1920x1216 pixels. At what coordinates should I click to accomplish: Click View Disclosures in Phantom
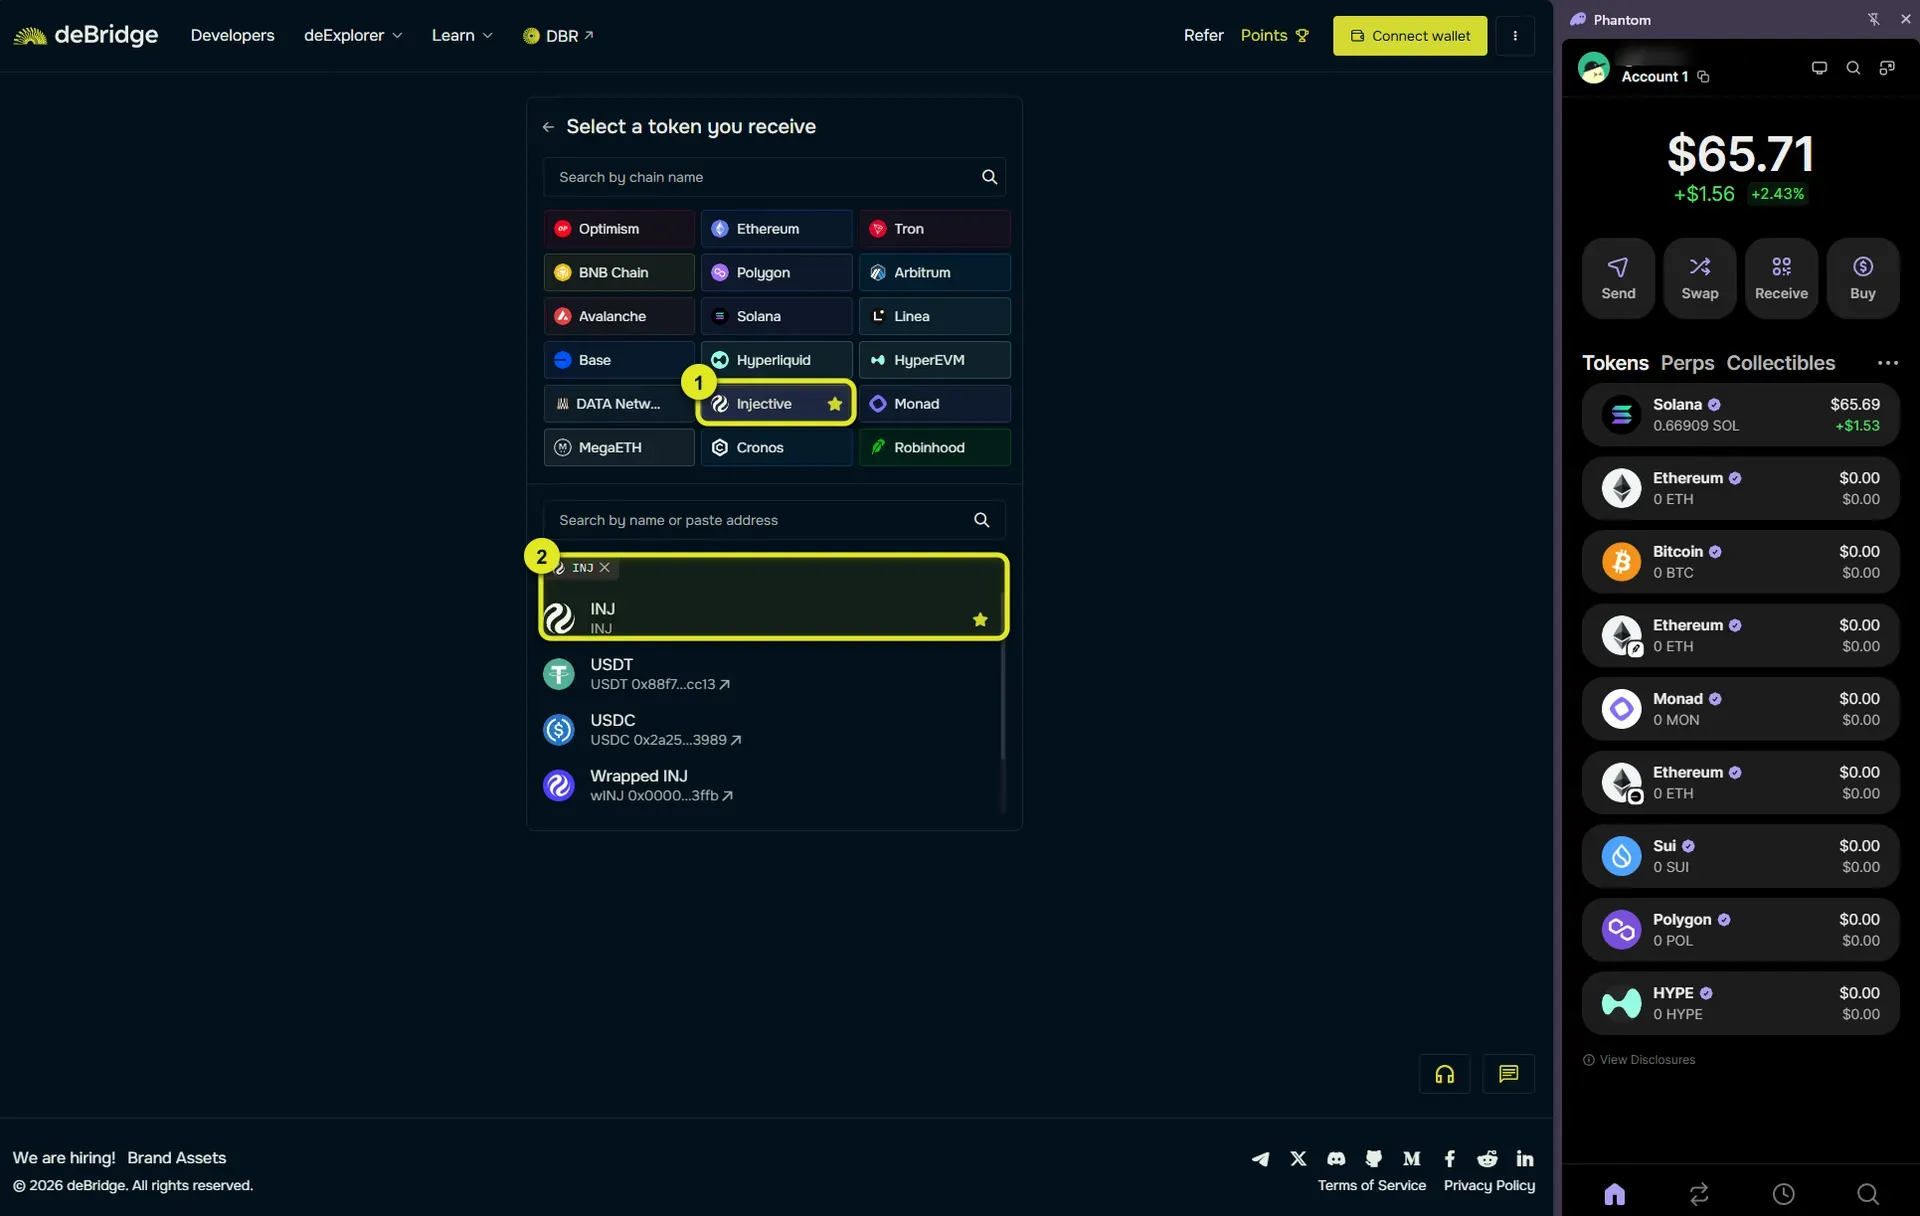1639,1060
